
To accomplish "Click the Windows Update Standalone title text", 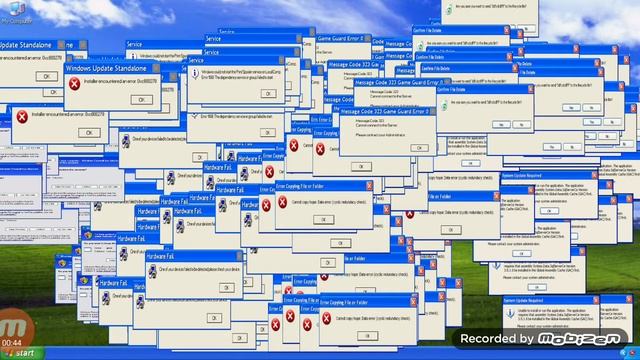I will coord(106,68).
